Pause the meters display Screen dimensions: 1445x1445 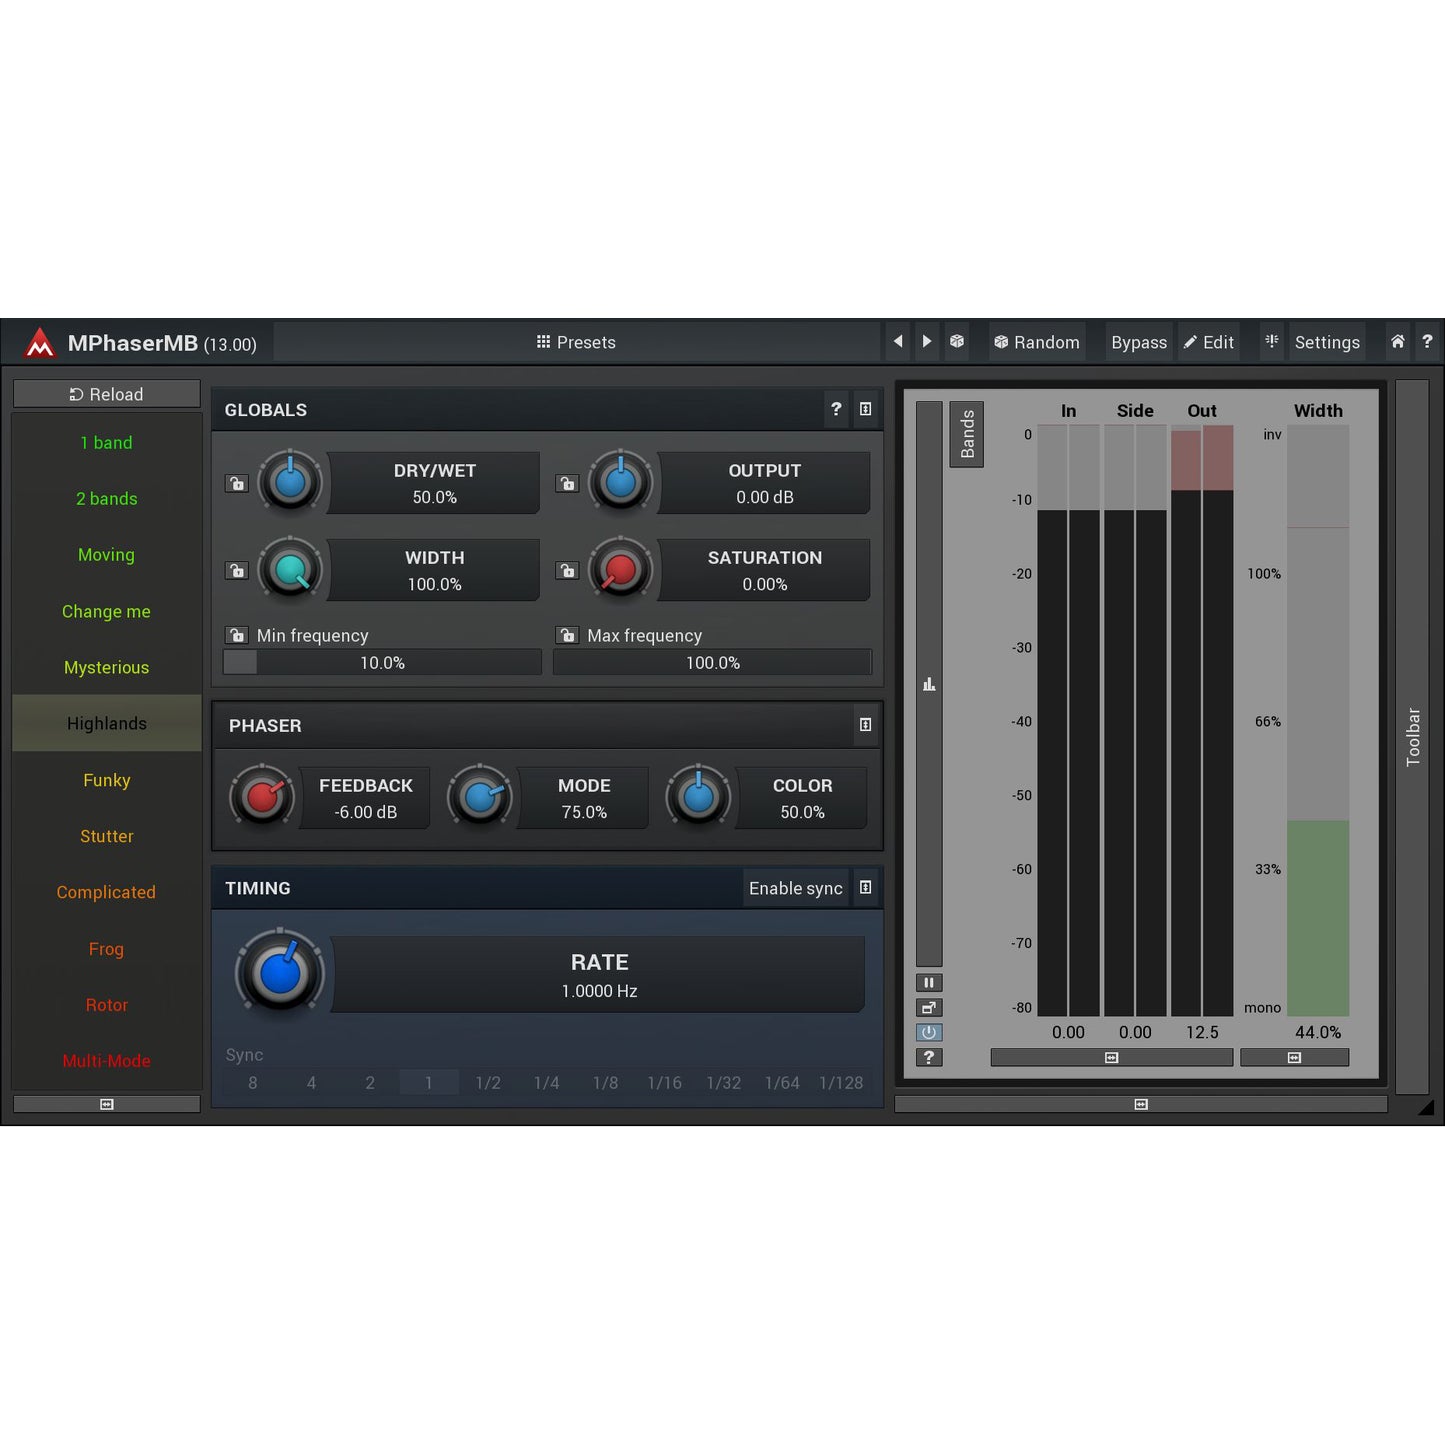pyautogui.click(x=929, y=983)
